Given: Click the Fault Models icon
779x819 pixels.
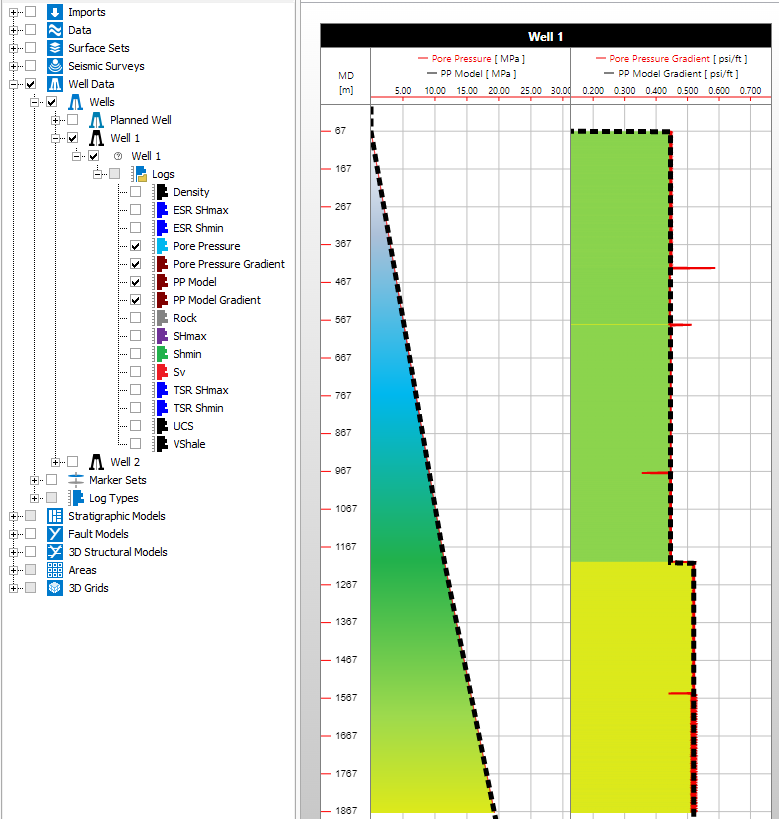Looking at the screenshot, I should [55, 534].
